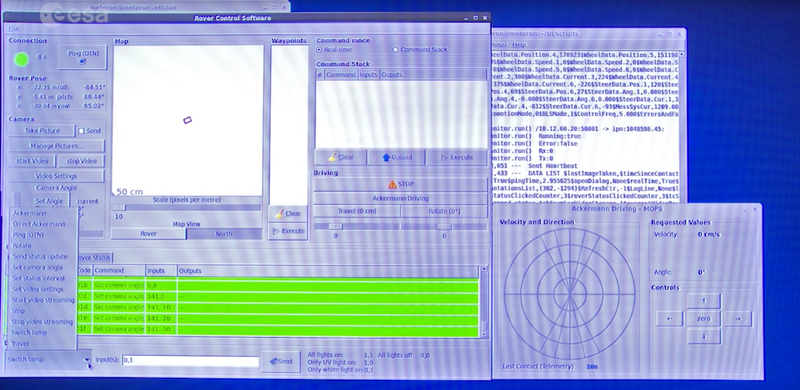Execute the command stack
This screenshot has height=390, width=800.
[457, 157]
